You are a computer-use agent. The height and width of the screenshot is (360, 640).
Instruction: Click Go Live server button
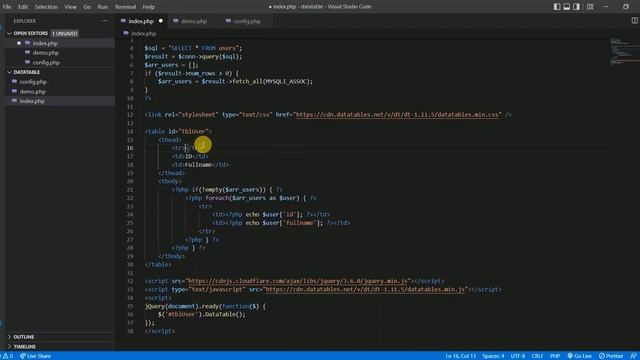click(x=580, y=356)
